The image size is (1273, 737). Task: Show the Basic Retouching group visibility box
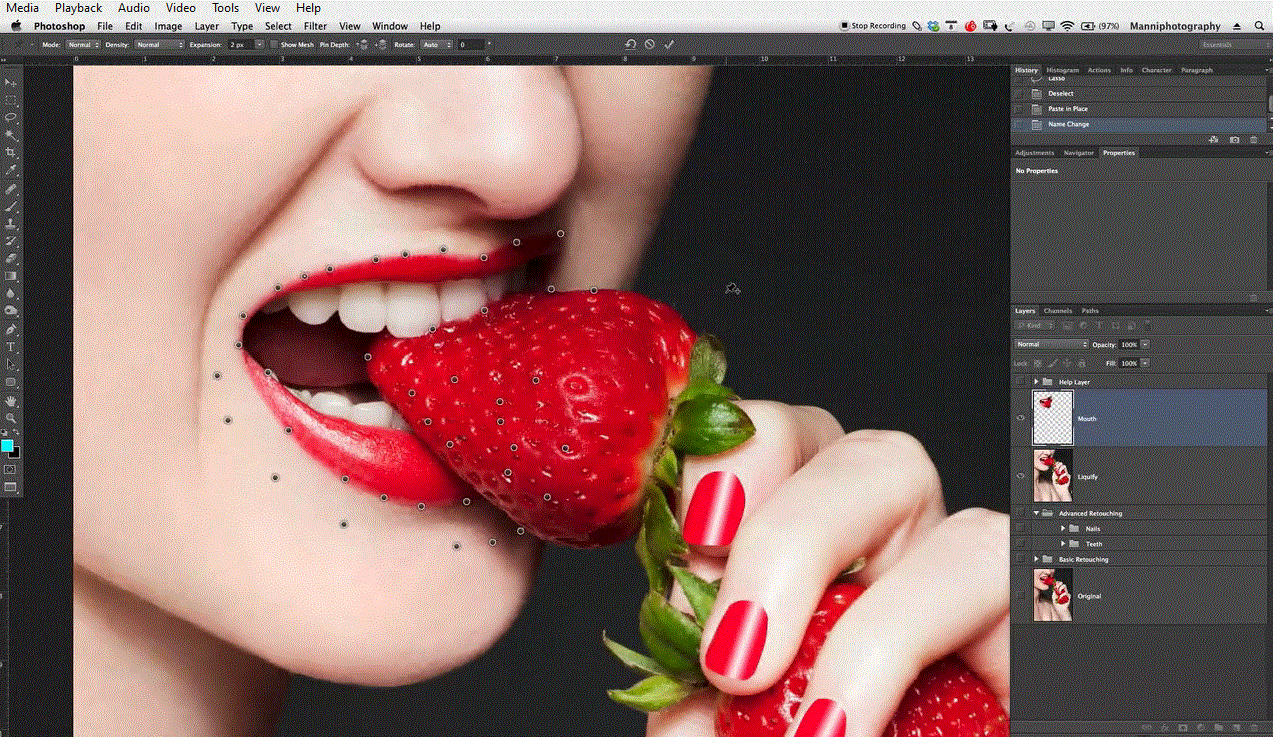click(x=1021, y=559)
